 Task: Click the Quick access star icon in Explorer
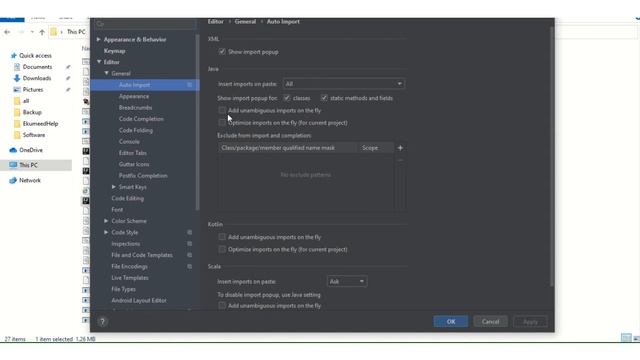[x=13, y=56]
